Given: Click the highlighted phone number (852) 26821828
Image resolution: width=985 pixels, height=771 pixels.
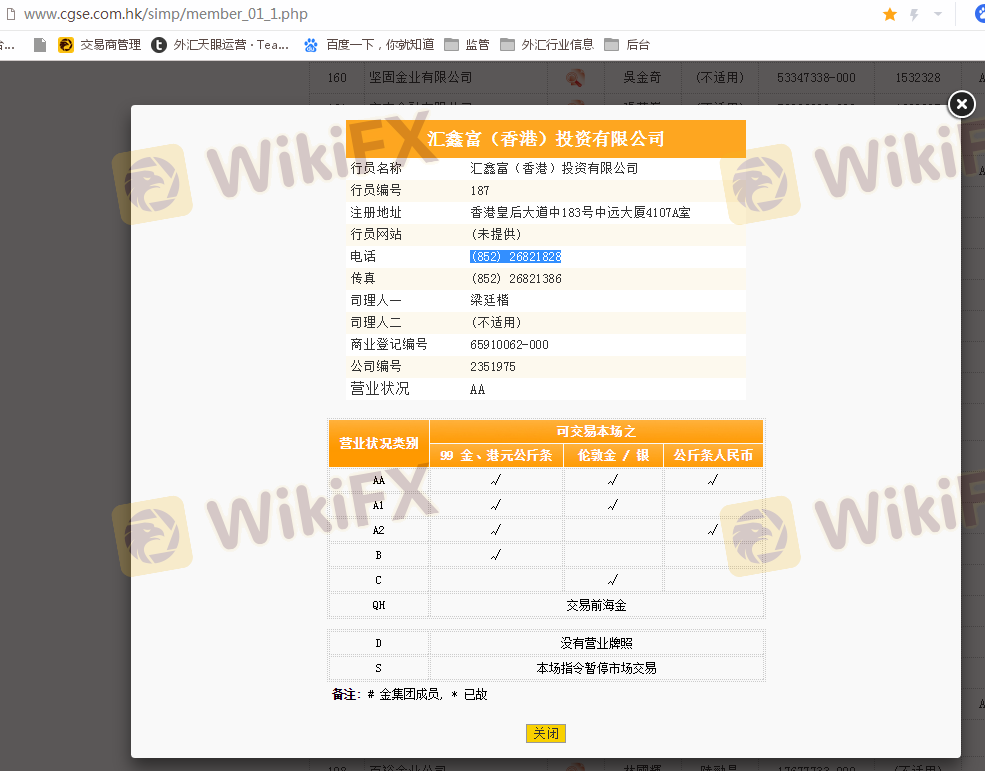Looking at the screenshot, I should point(516,256).
